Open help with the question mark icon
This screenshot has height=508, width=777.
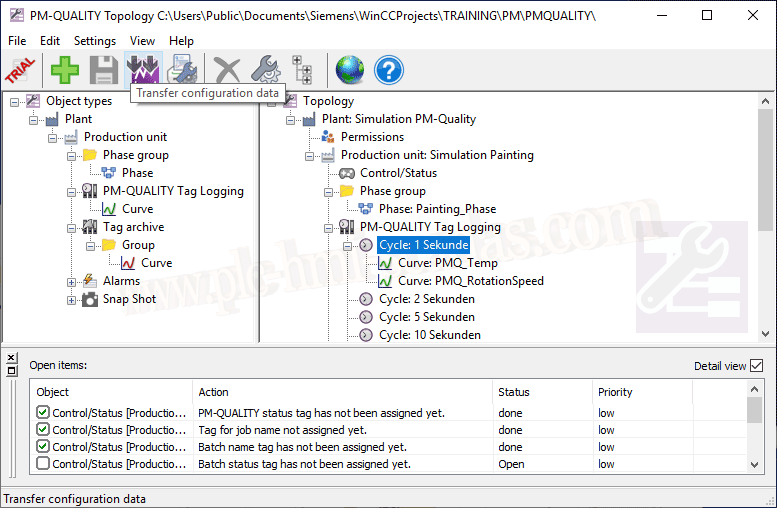[x=388, y=70]
